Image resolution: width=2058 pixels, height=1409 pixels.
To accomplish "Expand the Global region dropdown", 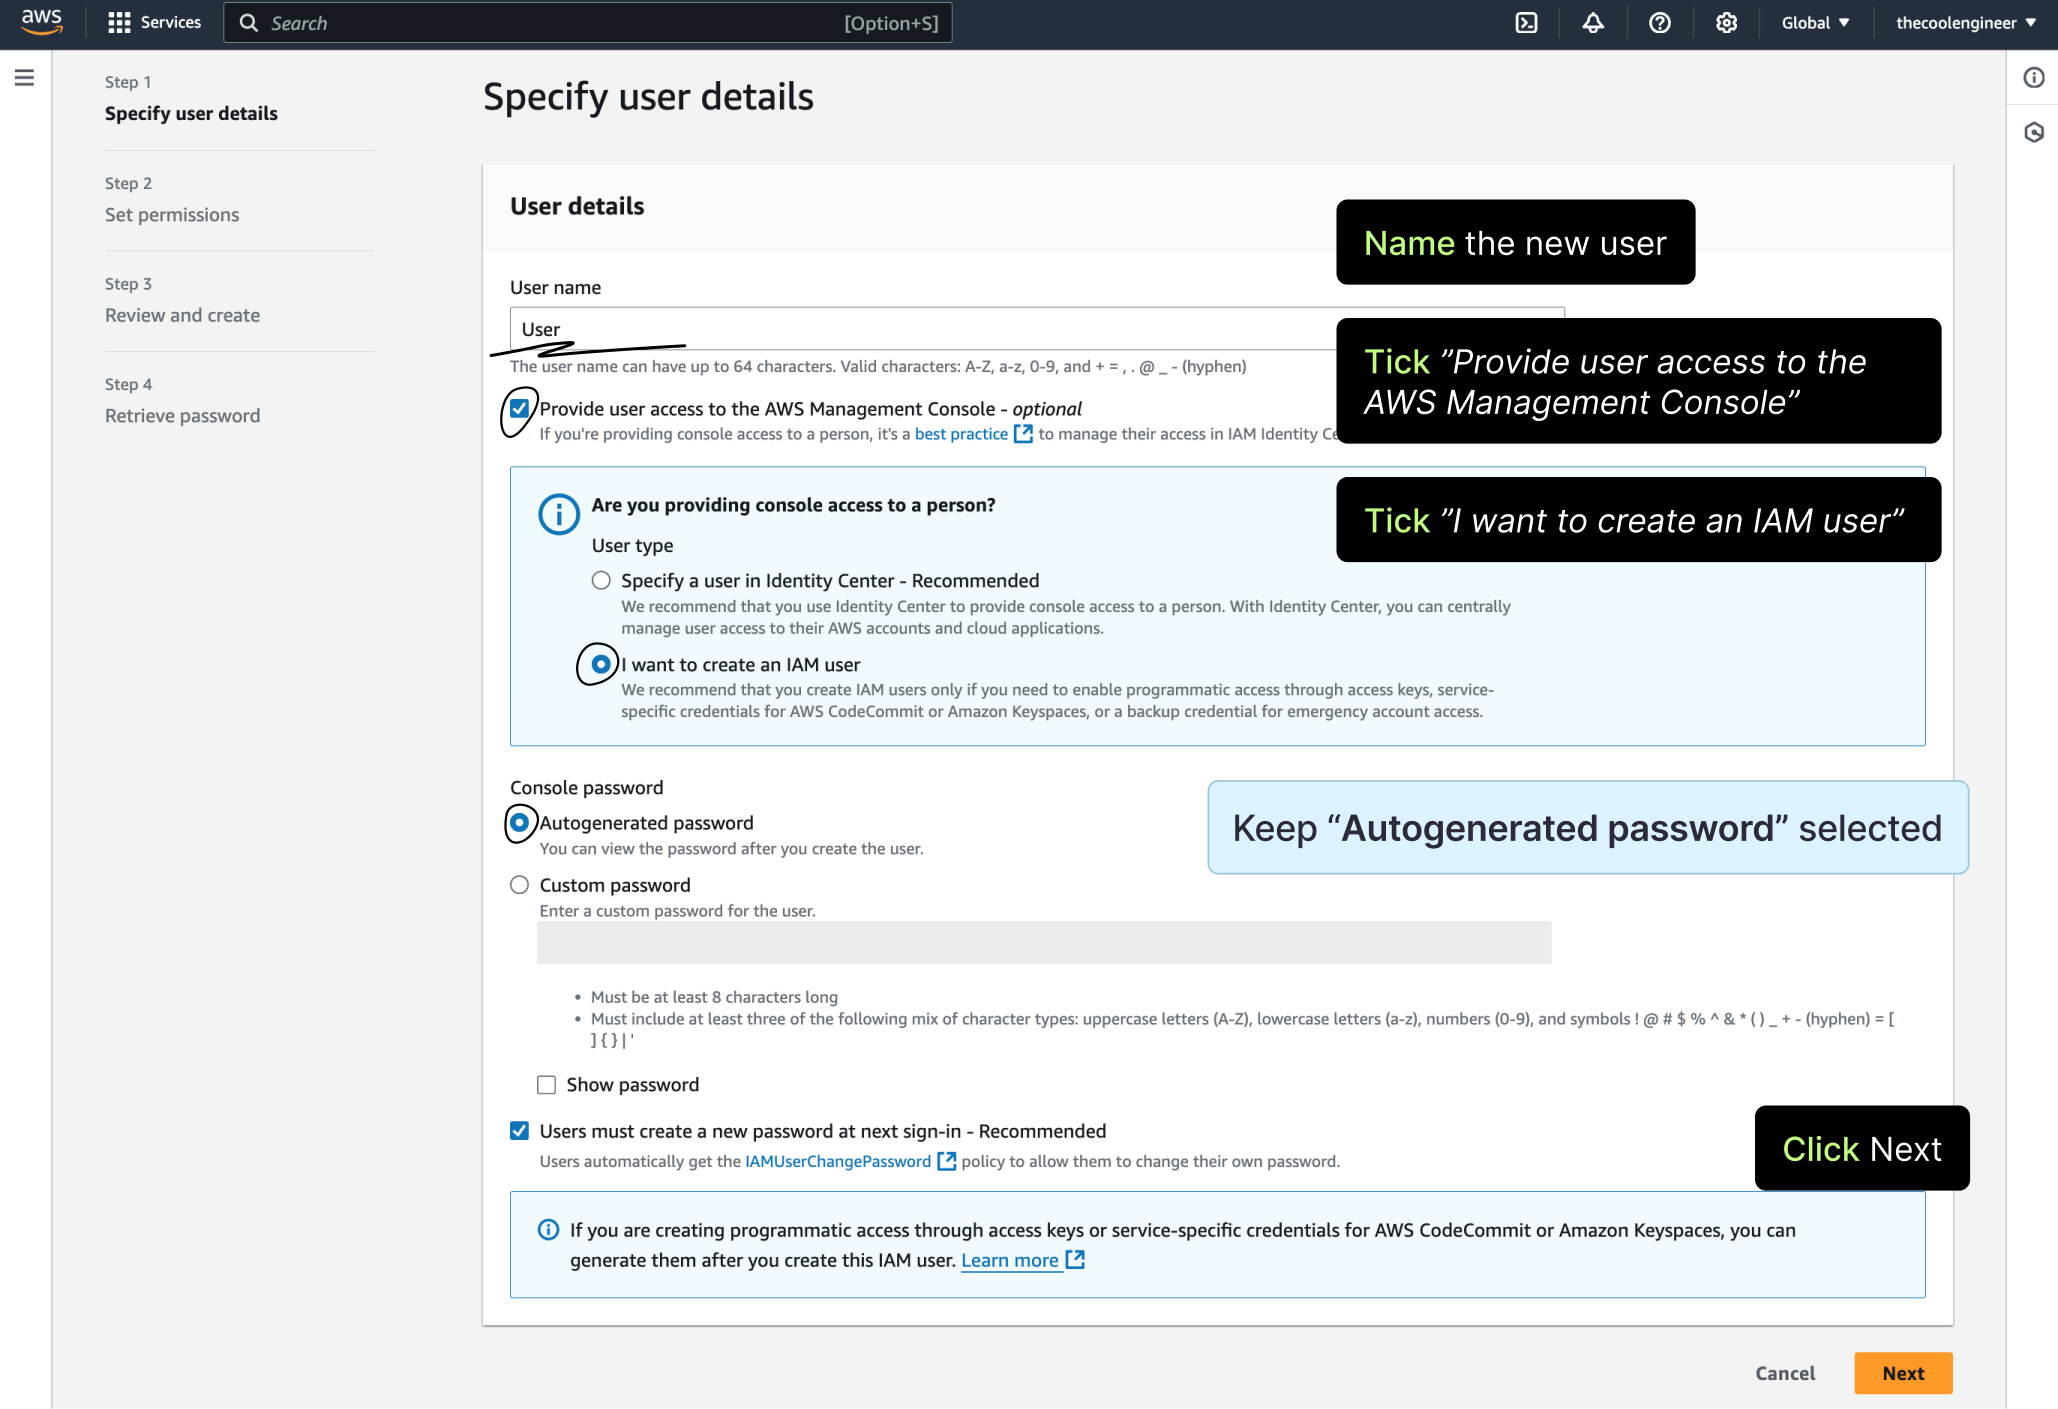I will pyautogui.click(x=1815, y=23).
